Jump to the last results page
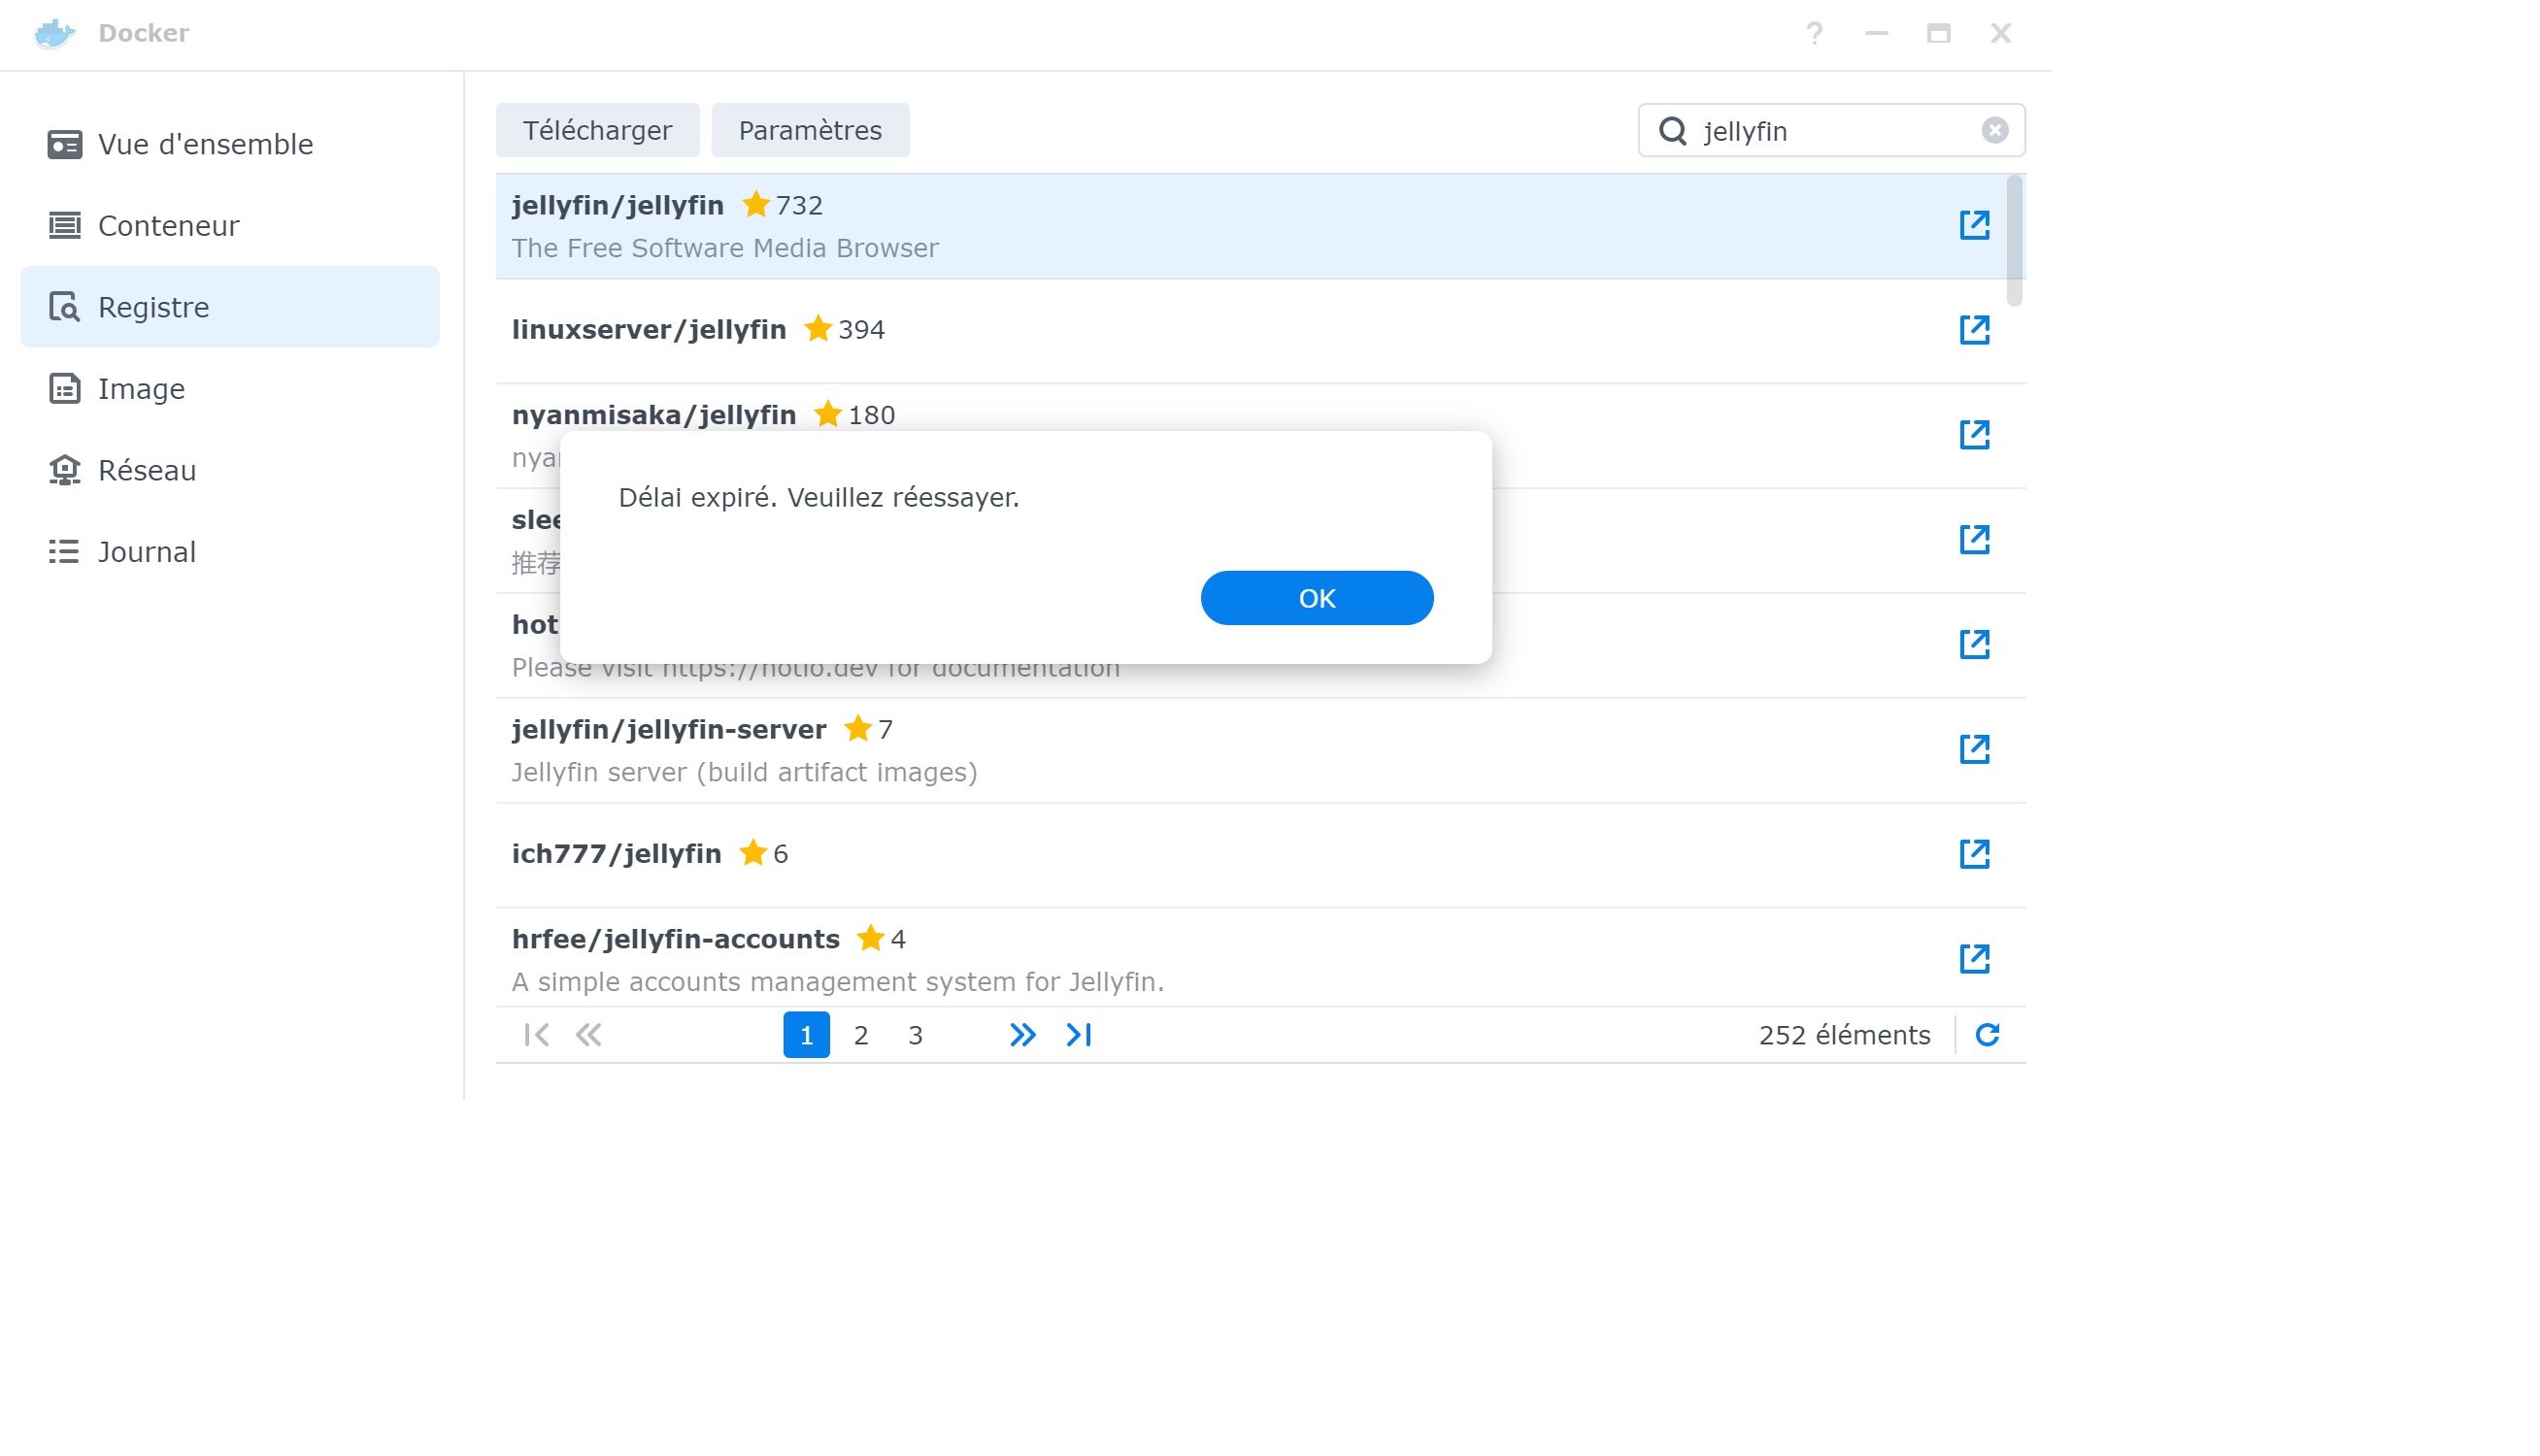2540x1456 pixels. point(1077,1035)
